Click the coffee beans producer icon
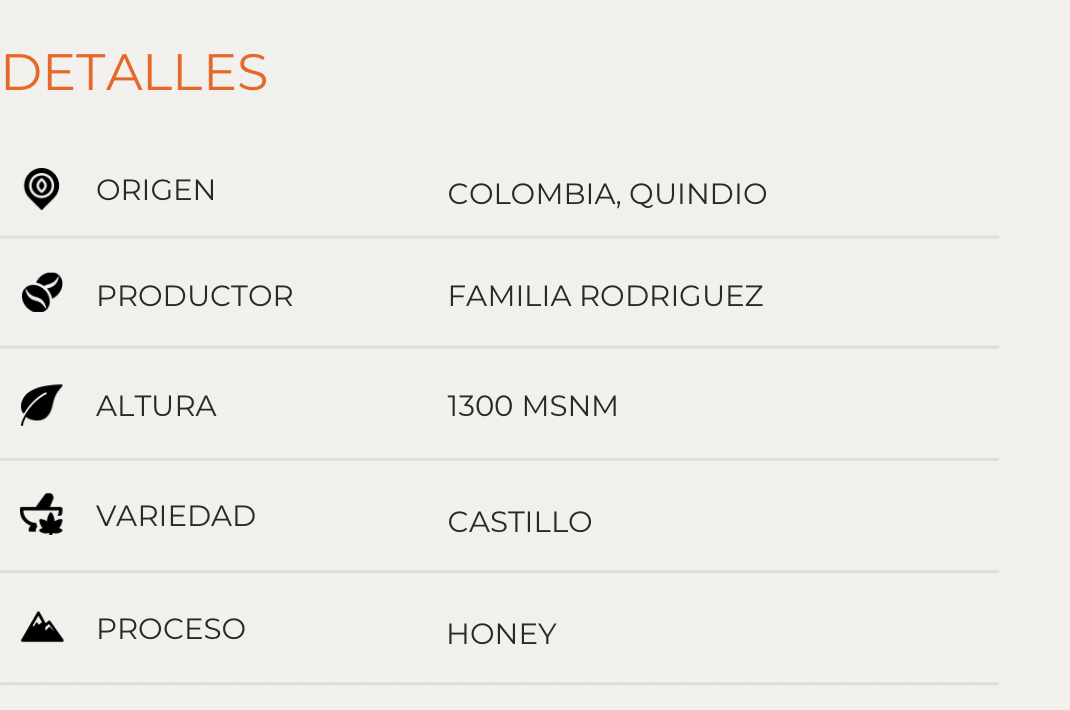 (x=42, y=293)
